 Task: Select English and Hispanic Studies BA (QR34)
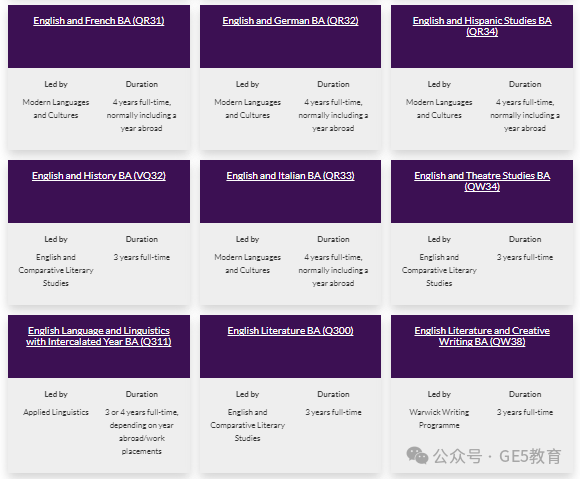click(x=482, y=26)
